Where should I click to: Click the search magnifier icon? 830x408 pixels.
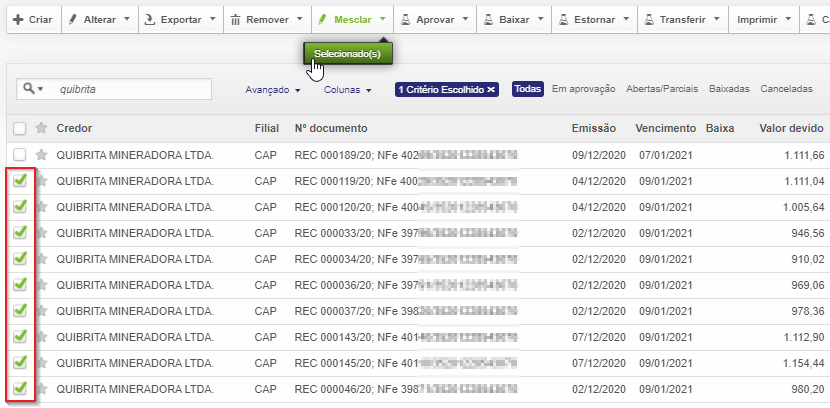click(30, 89)
